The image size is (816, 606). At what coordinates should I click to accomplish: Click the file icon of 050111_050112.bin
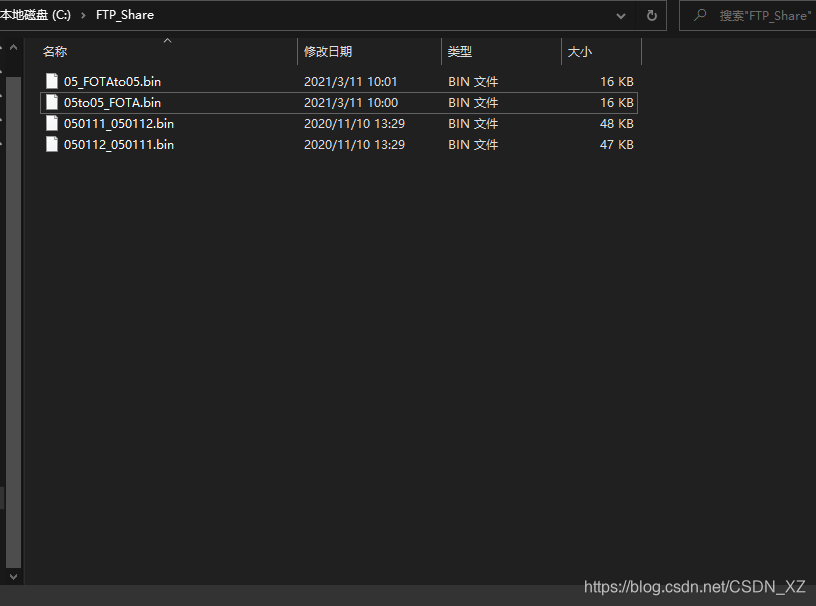pos(52,123)
